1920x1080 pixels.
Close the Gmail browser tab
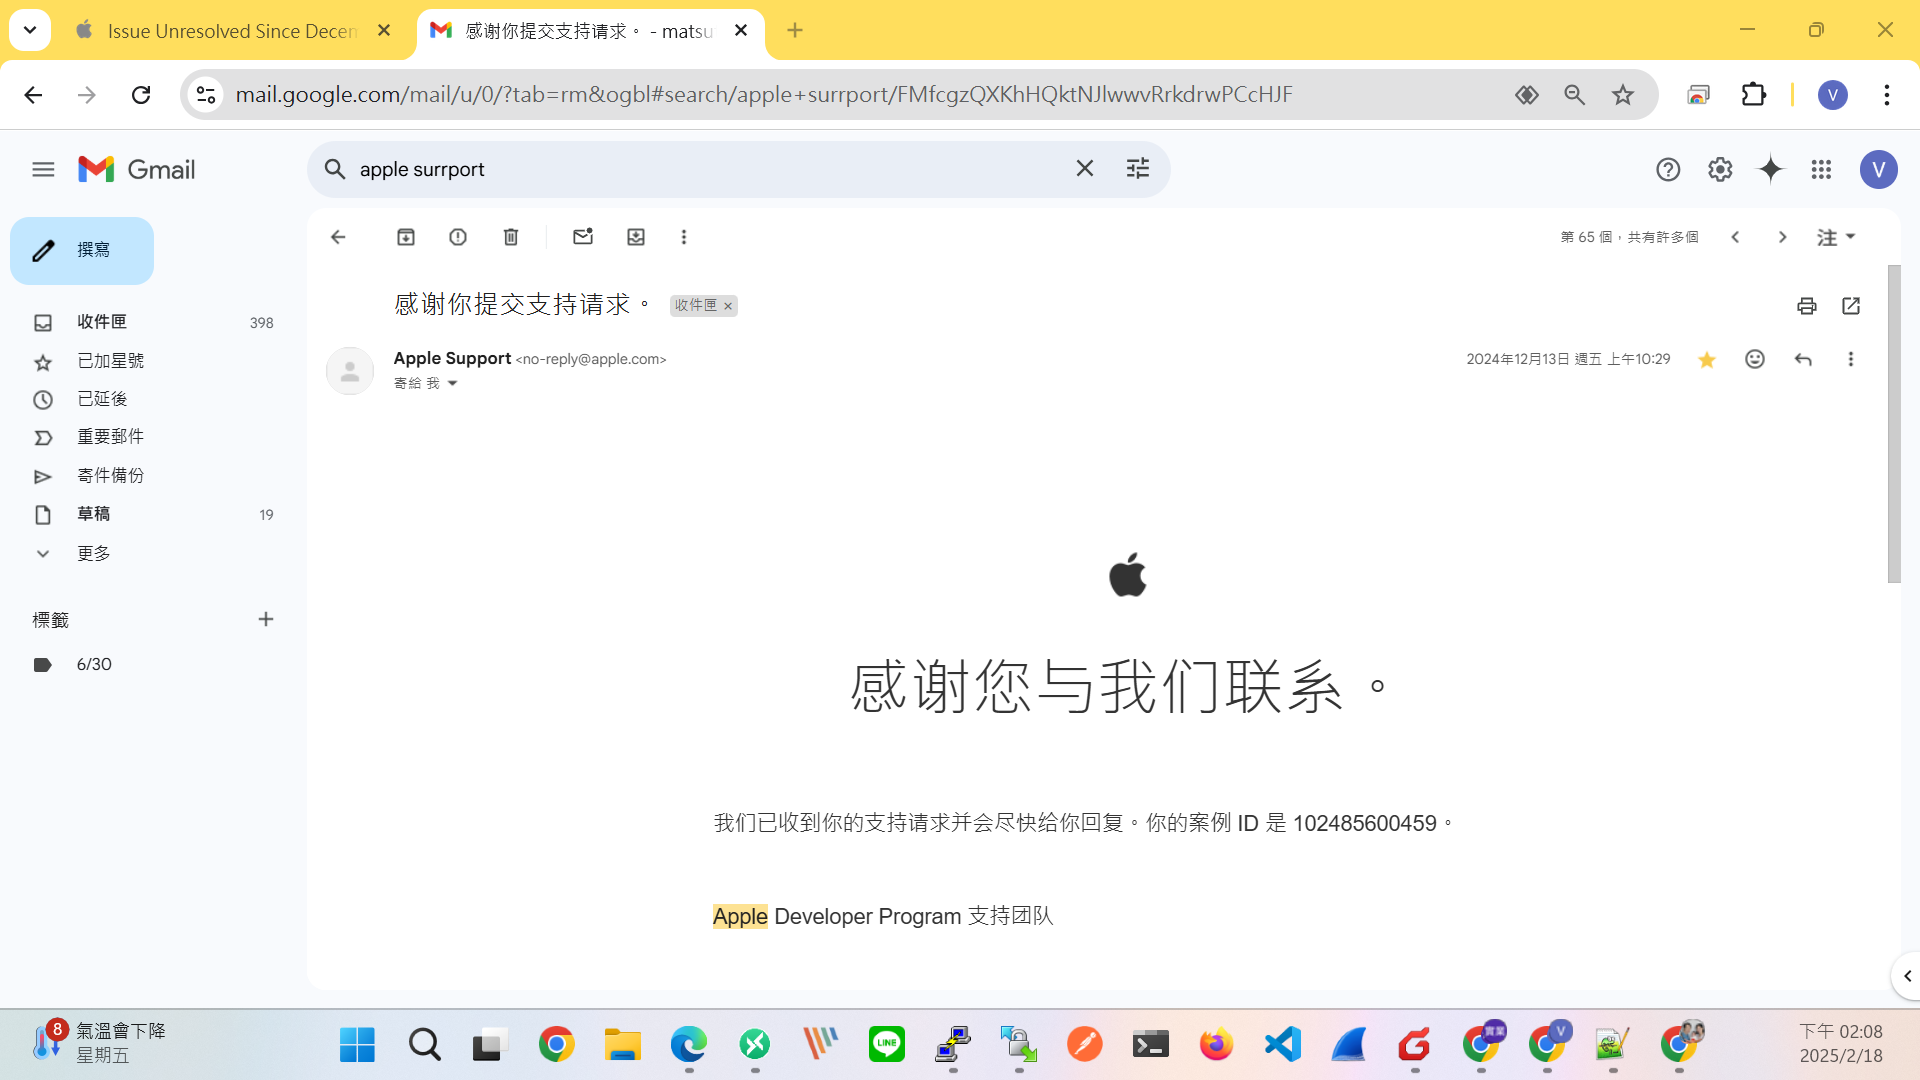point(741,31)
